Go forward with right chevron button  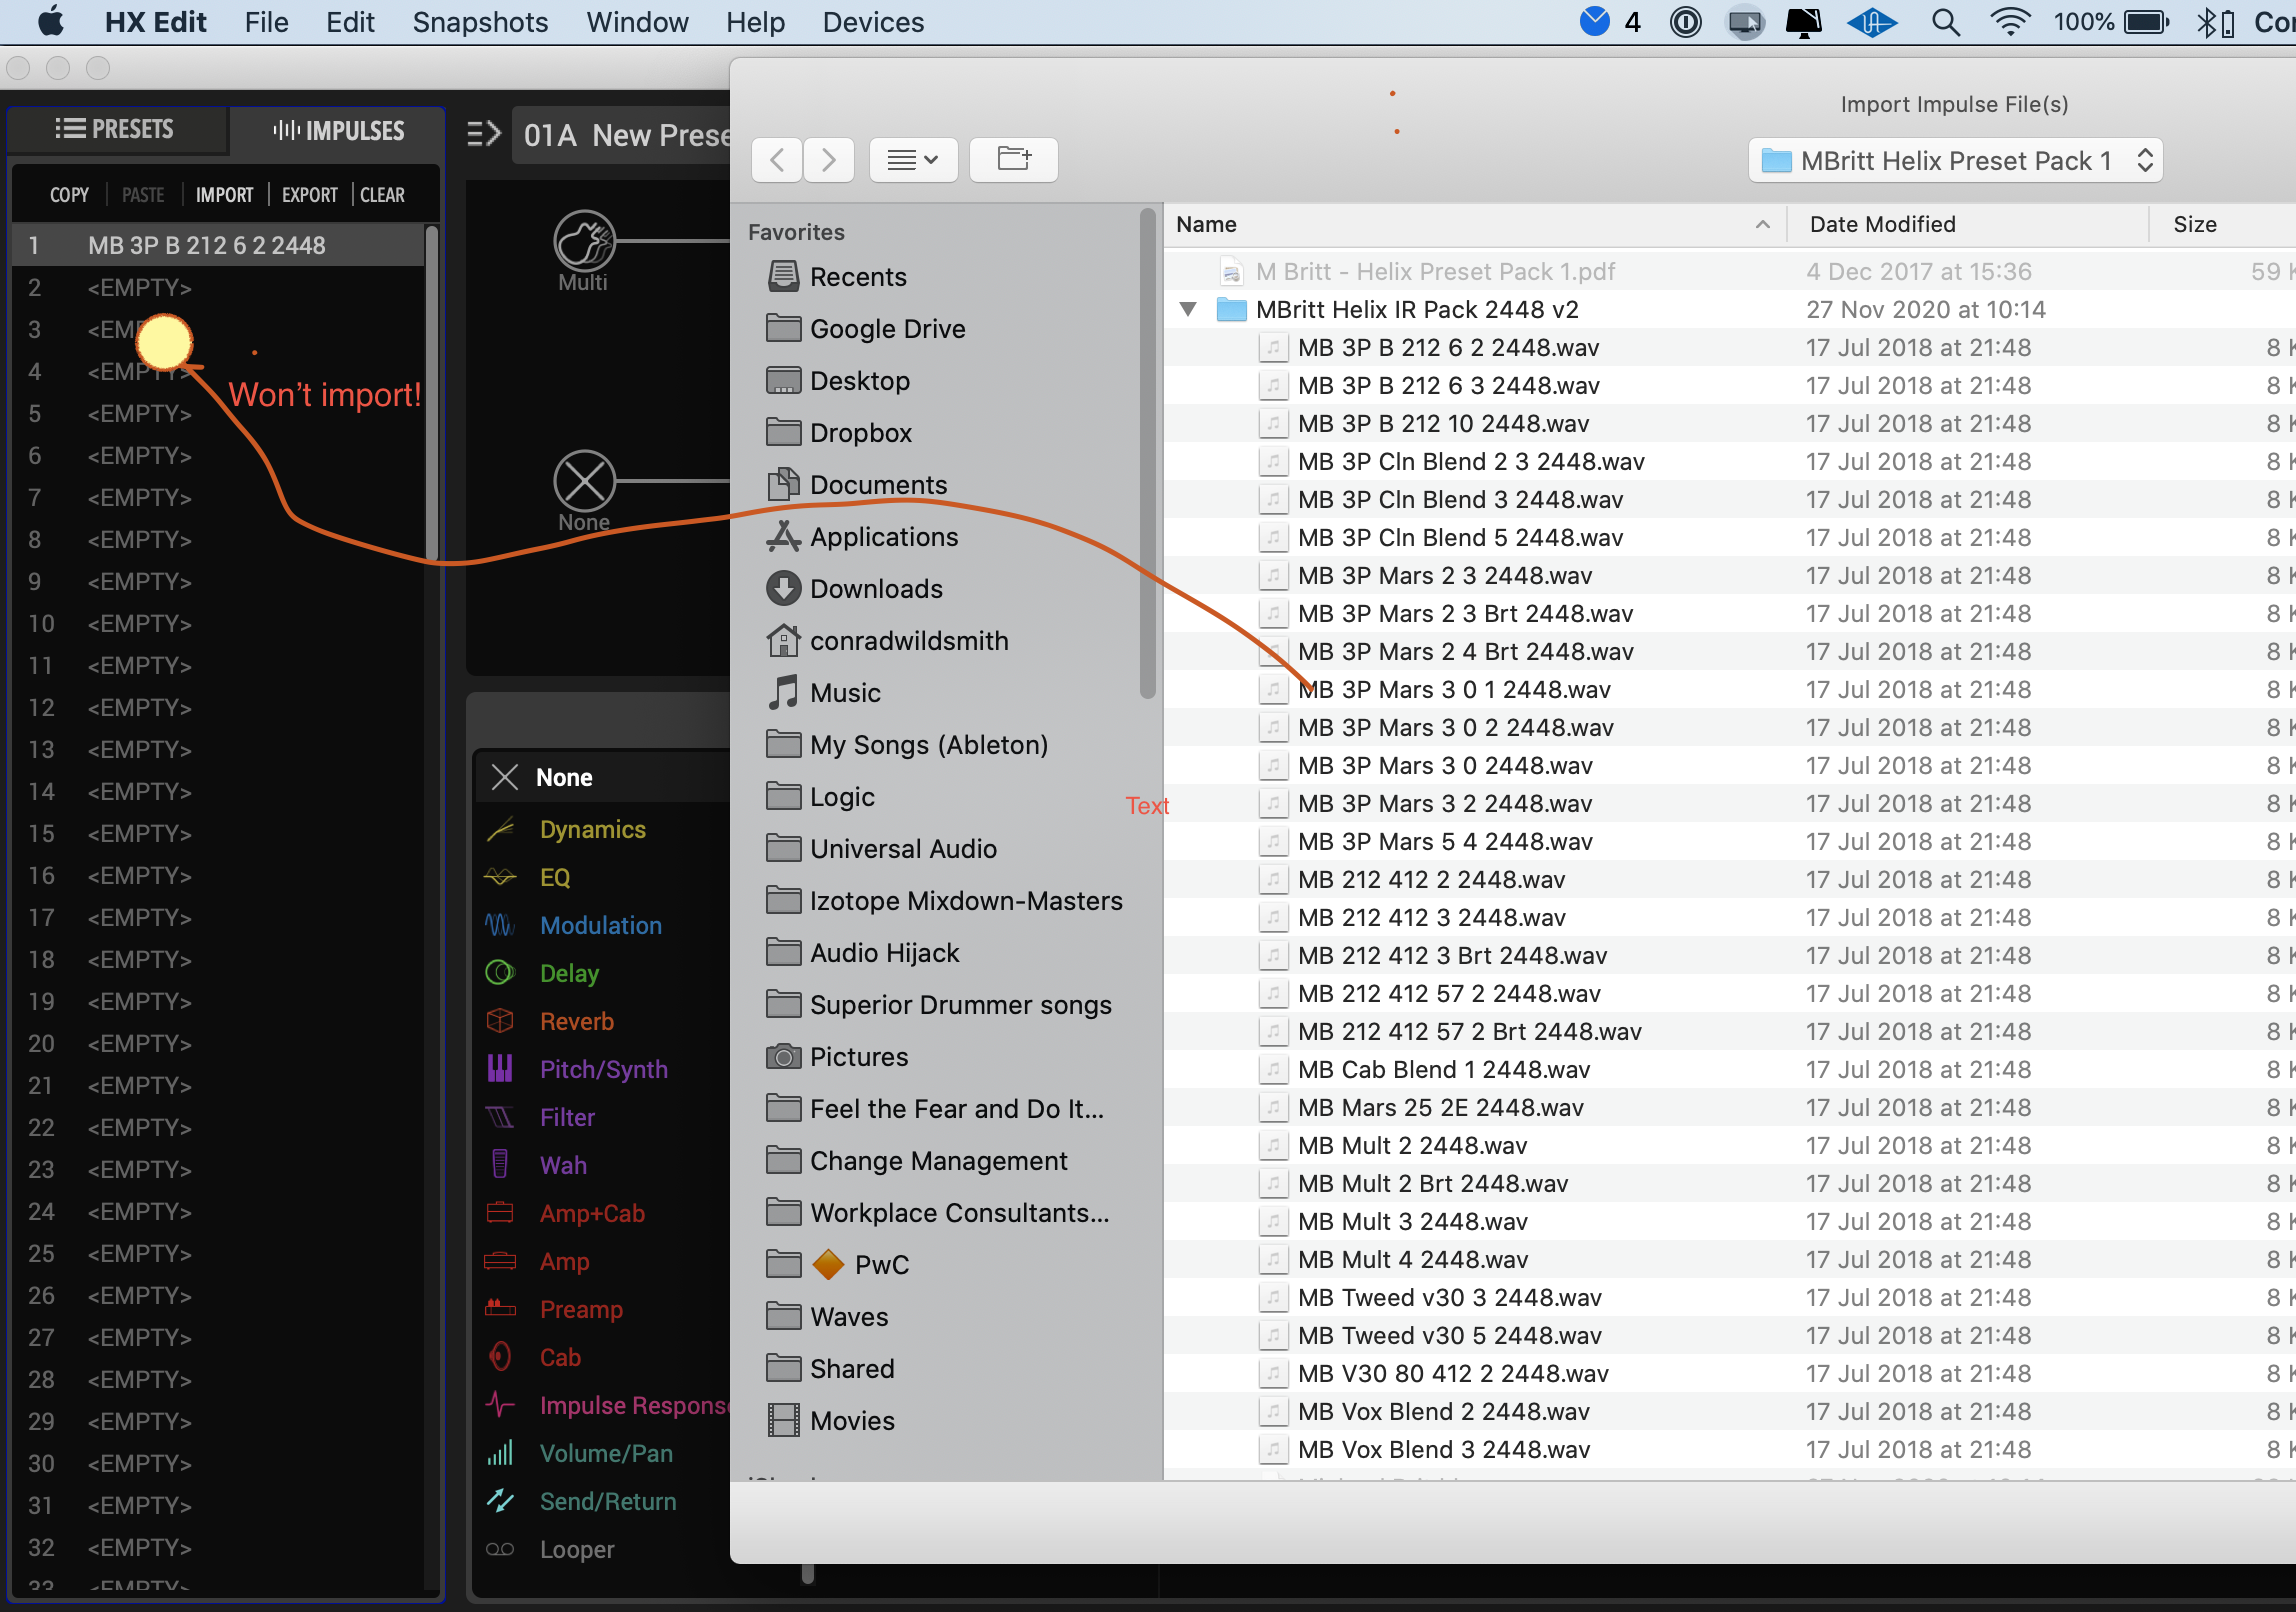tap(829, 160)
